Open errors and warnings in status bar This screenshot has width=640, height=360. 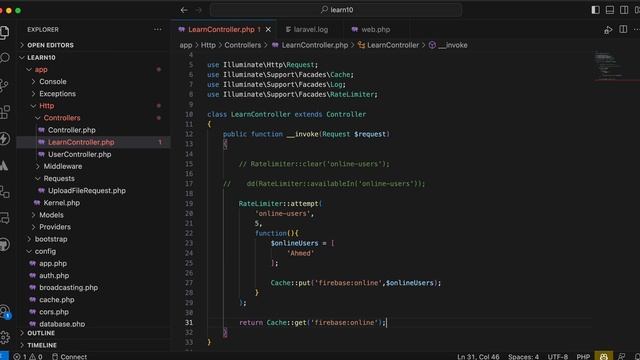coord(28,356)
